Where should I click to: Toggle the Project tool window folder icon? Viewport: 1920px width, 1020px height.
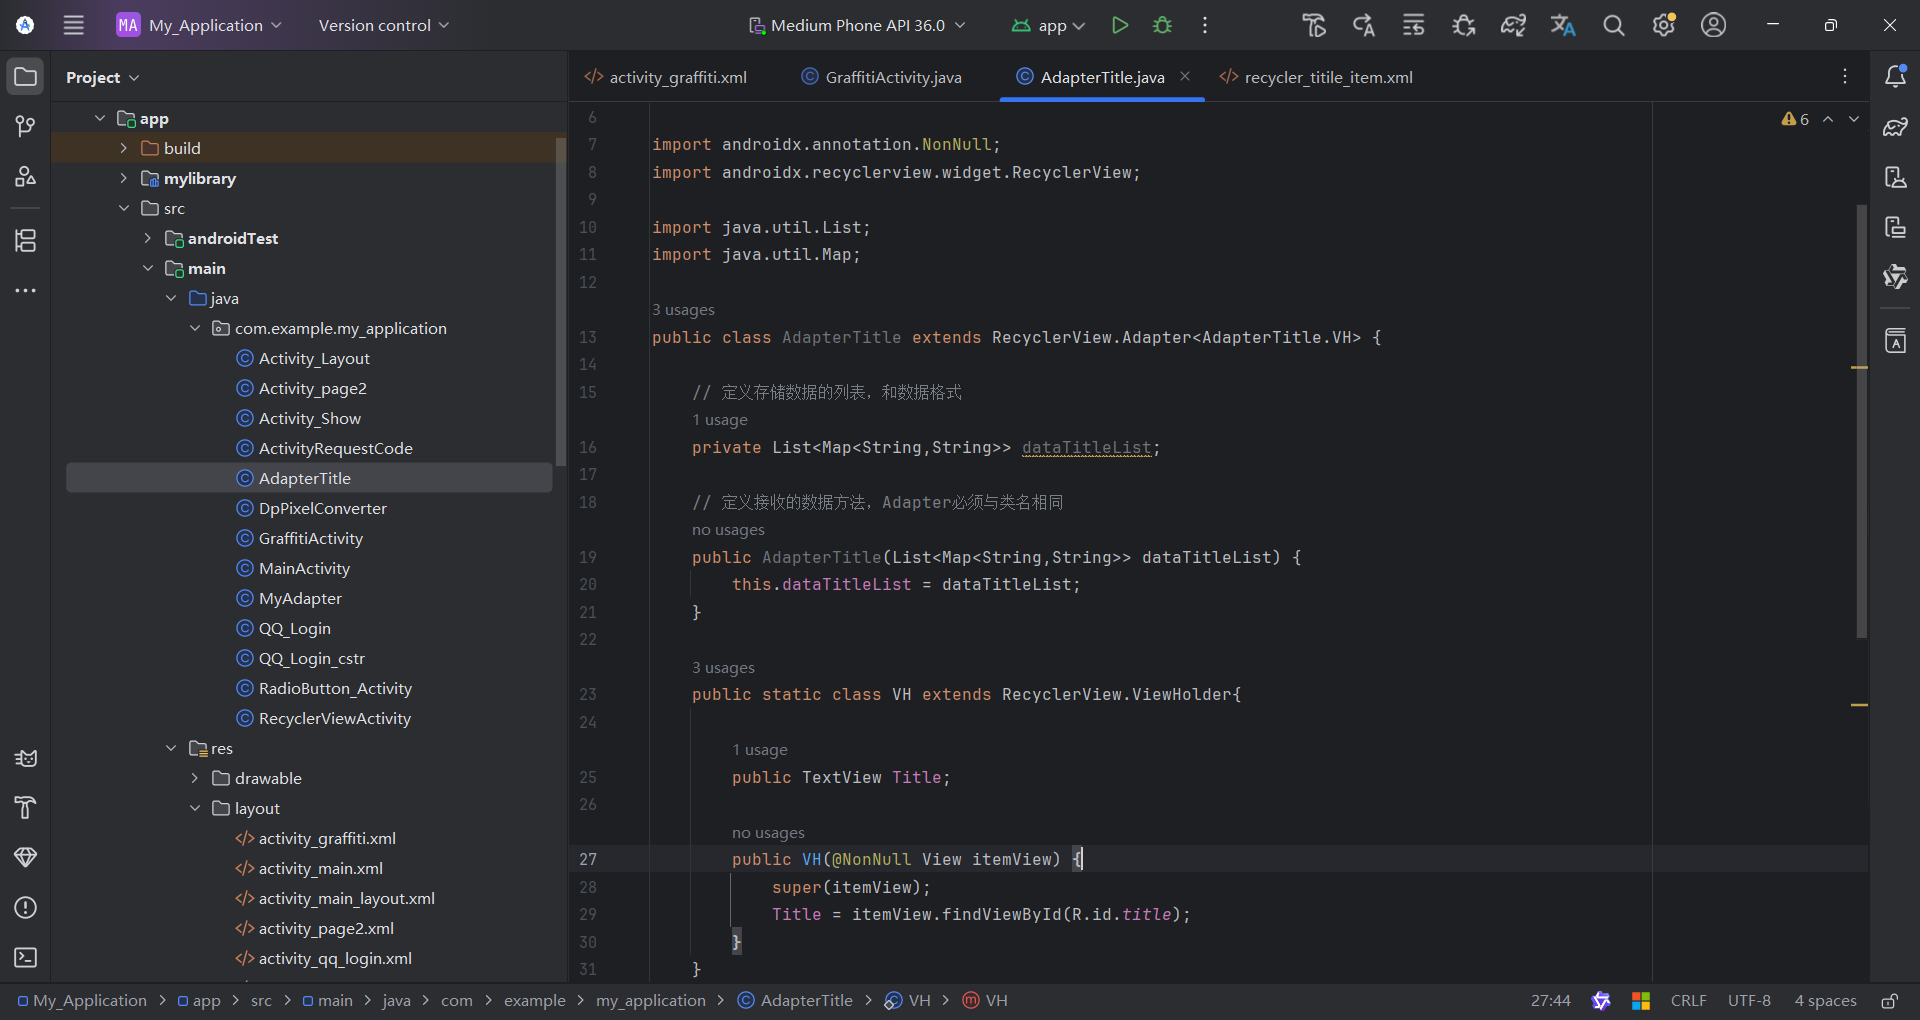tap(26, 77)
